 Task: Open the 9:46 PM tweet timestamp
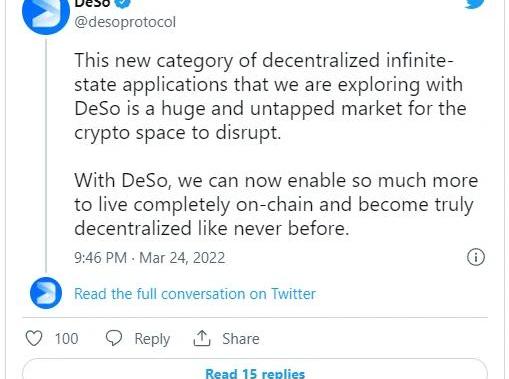[100, 258]
